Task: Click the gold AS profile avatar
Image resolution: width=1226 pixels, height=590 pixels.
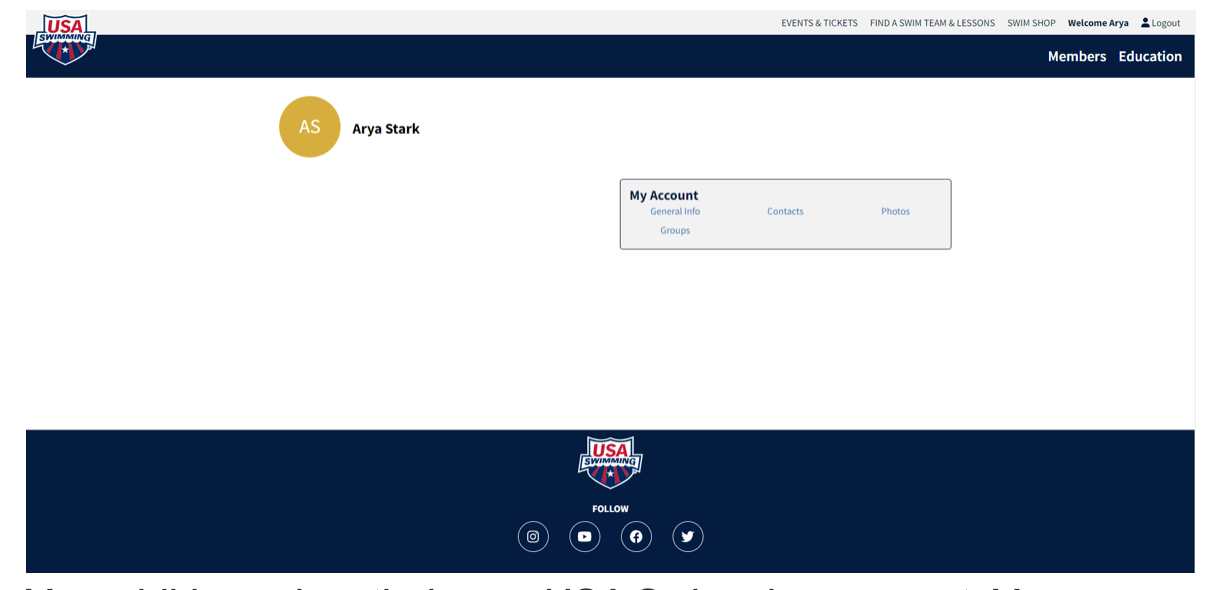Action: (x=310, y=127)
